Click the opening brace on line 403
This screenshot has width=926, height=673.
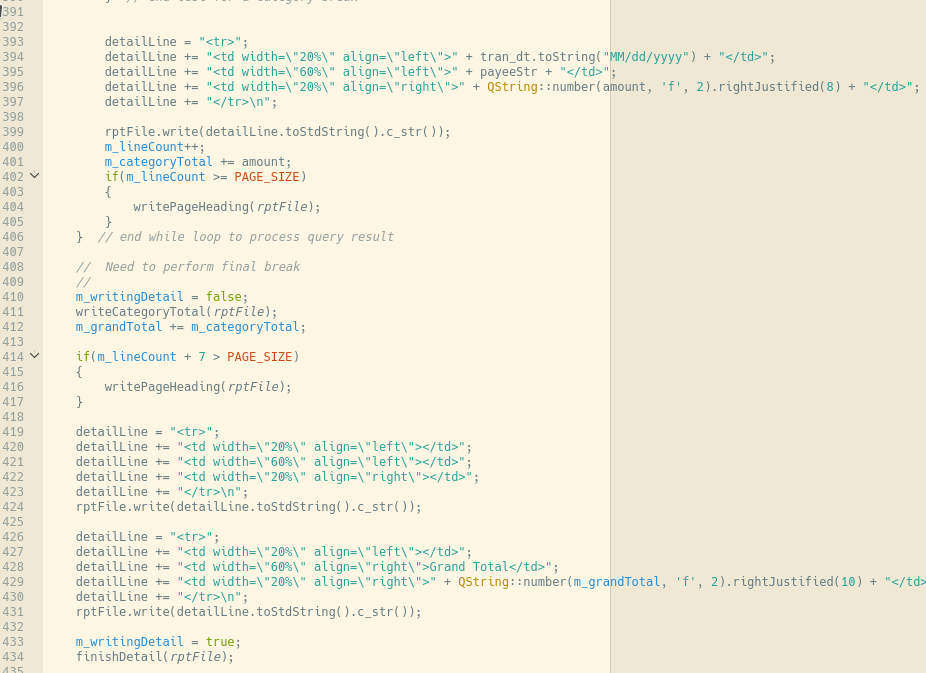pyautogui.click(x=108, y=192)
